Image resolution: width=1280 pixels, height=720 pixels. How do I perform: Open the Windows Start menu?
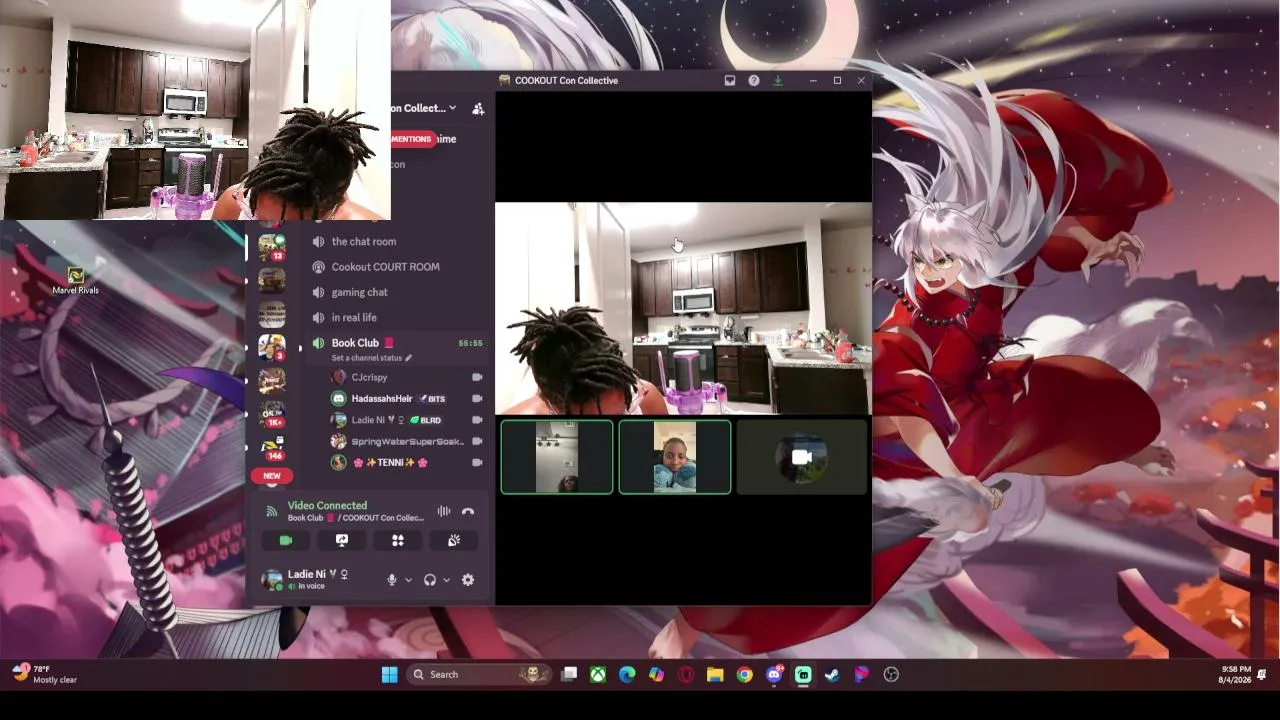(x=390, y=675)
